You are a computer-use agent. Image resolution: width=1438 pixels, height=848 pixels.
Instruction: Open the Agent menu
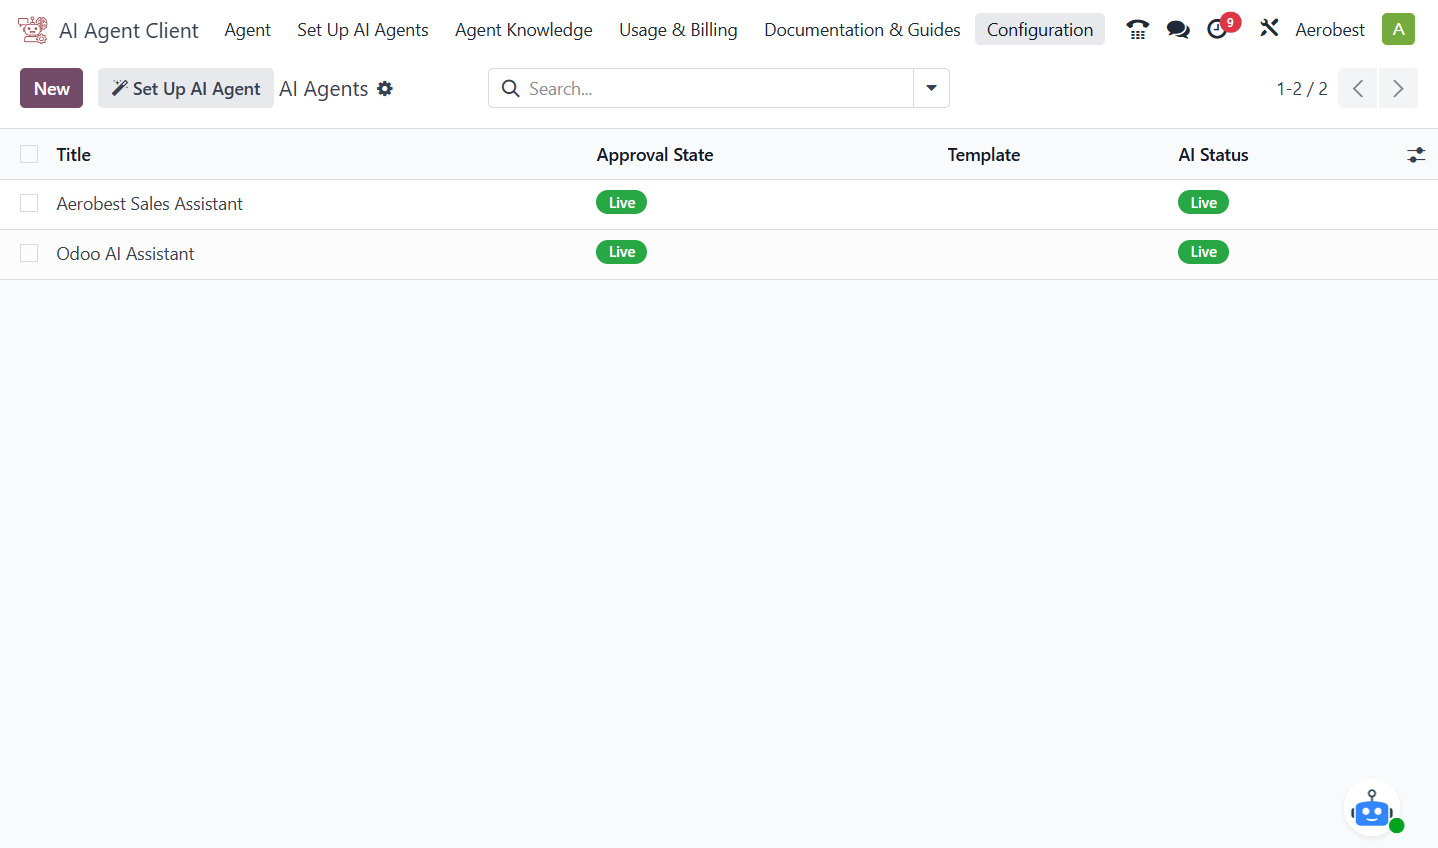[247, 30]
